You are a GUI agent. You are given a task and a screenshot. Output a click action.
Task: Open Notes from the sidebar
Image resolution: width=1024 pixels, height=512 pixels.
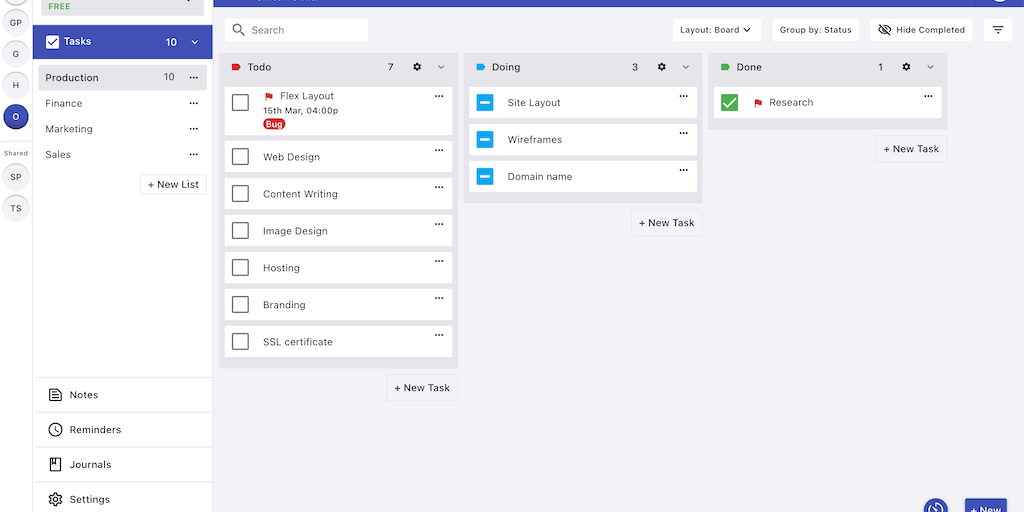(83, 395)
